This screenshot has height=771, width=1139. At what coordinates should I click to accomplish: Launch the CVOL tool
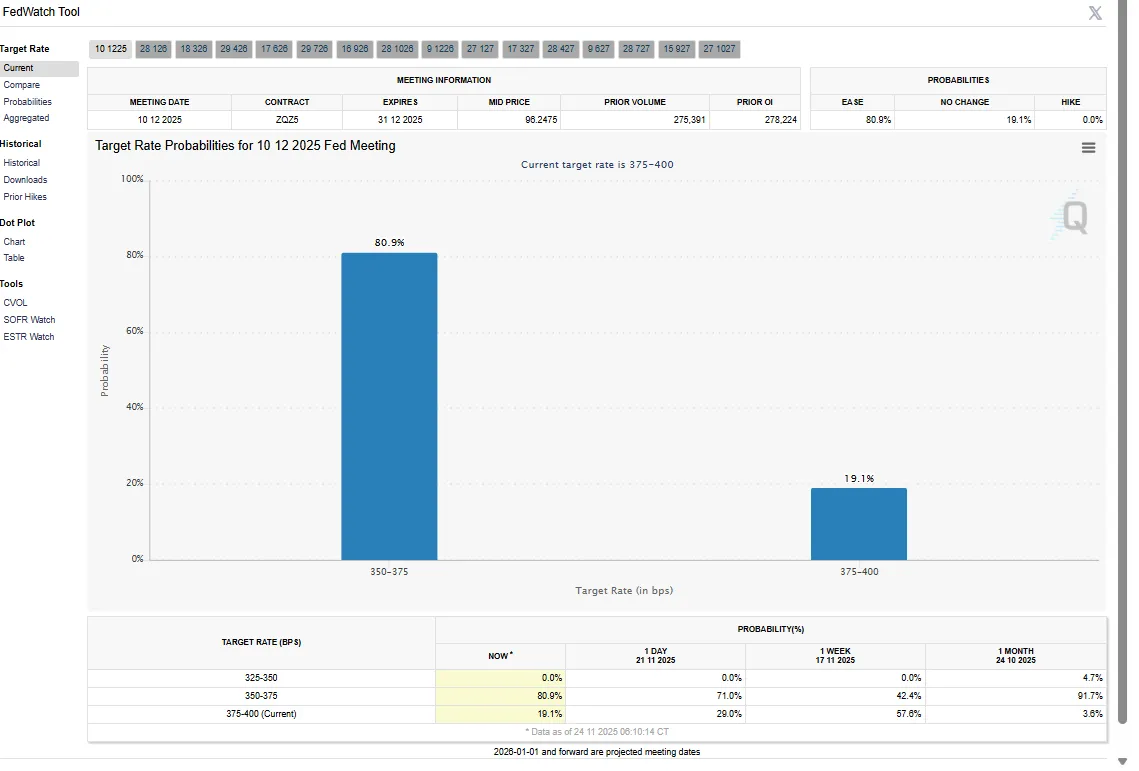coord(15,303)
